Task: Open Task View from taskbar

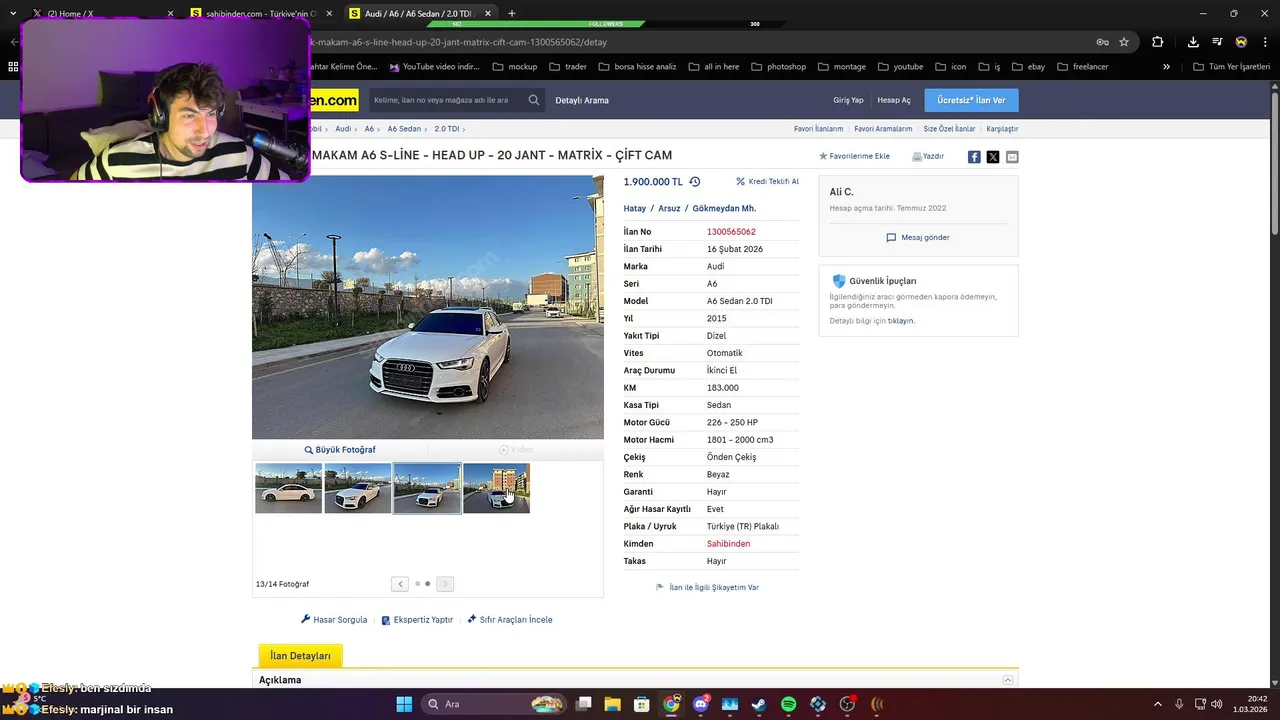Action: tap(584, 704)
